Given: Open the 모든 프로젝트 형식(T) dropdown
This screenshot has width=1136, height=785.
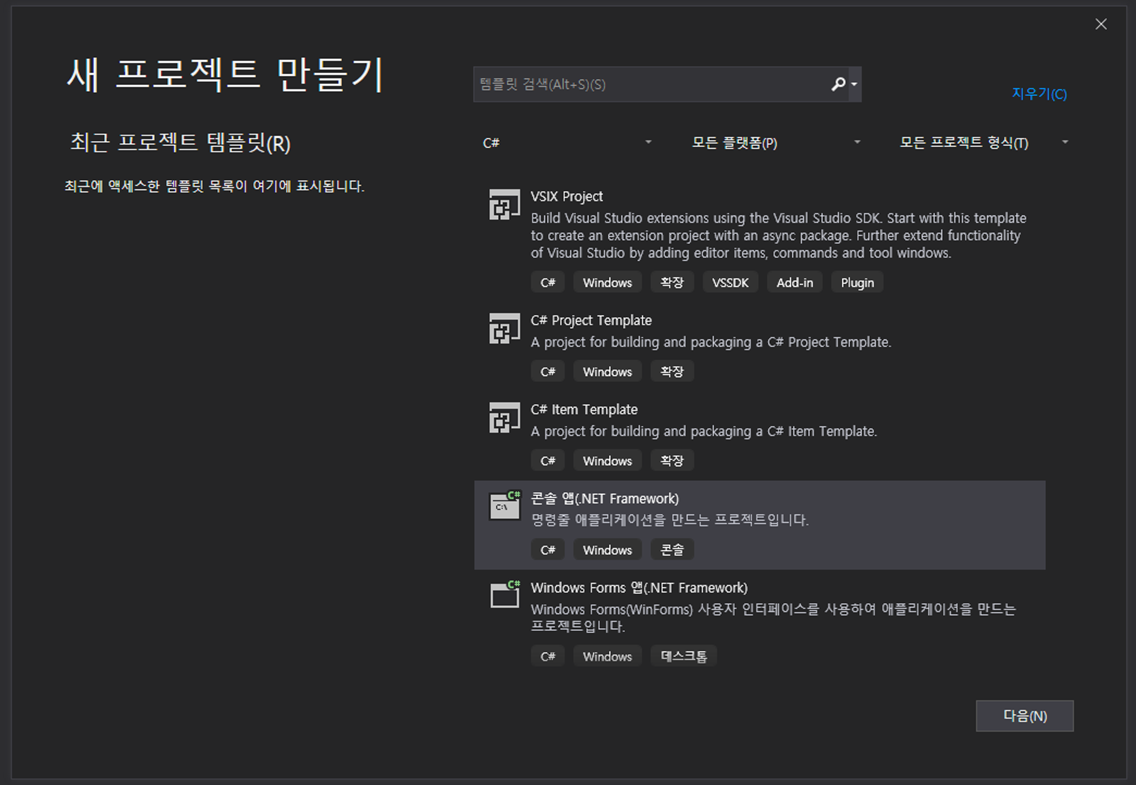Looking at the screenshot, I should click(x=984, y=143).
